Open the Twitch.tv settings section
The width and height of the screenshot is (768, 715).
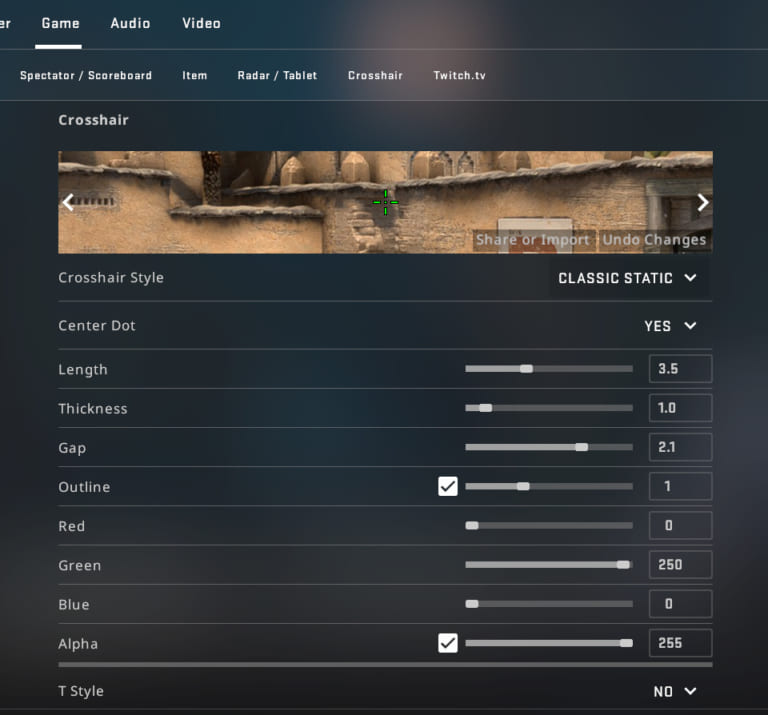pos(459,75)
